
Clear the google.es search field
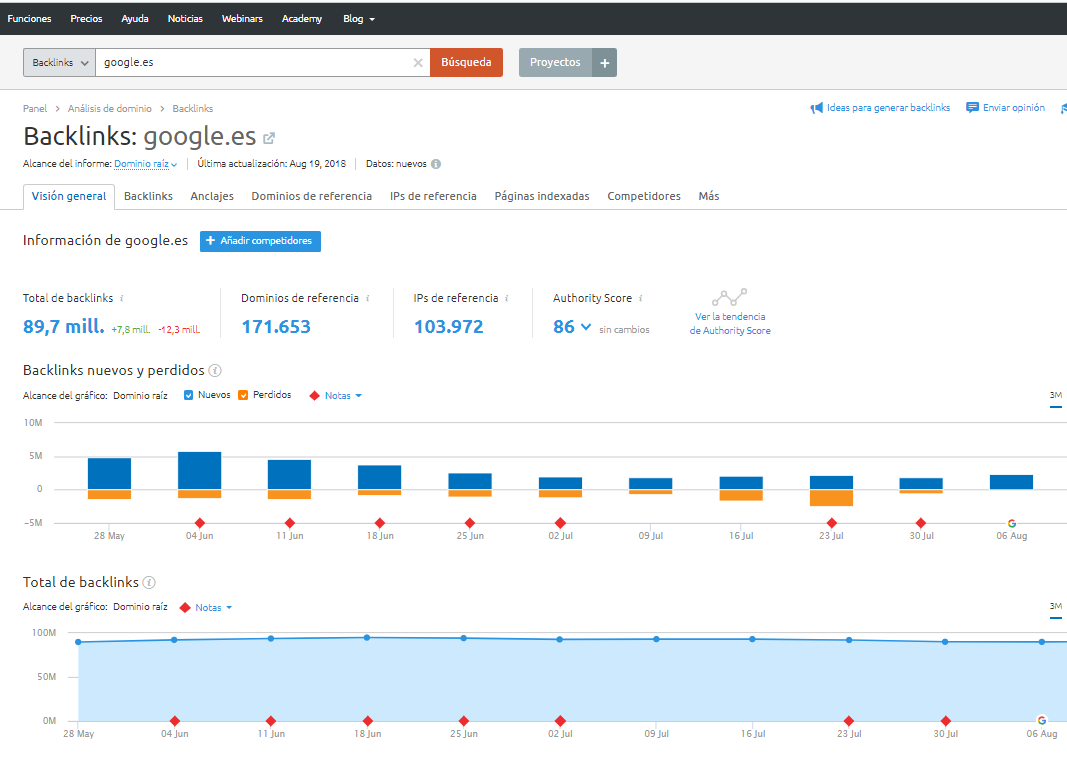(x=418, y=63)
